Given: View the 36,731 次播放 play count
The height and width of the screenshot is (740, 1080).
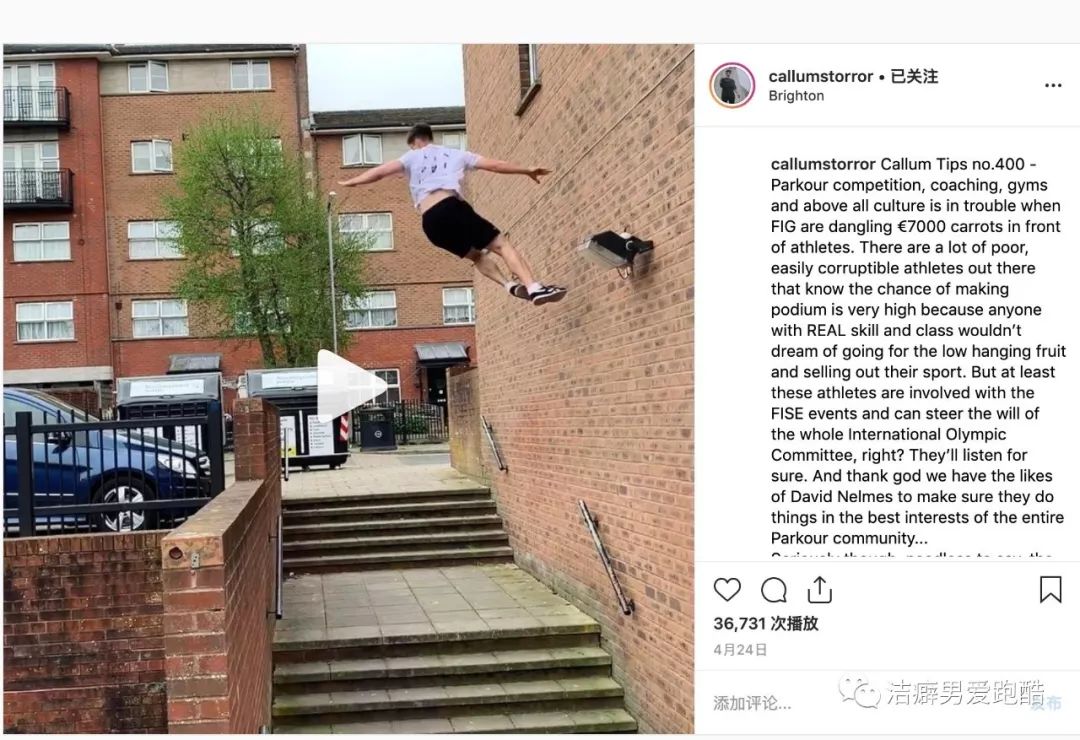Looking at the screenshot, I should pyautogui.click(x=765, y=624).
